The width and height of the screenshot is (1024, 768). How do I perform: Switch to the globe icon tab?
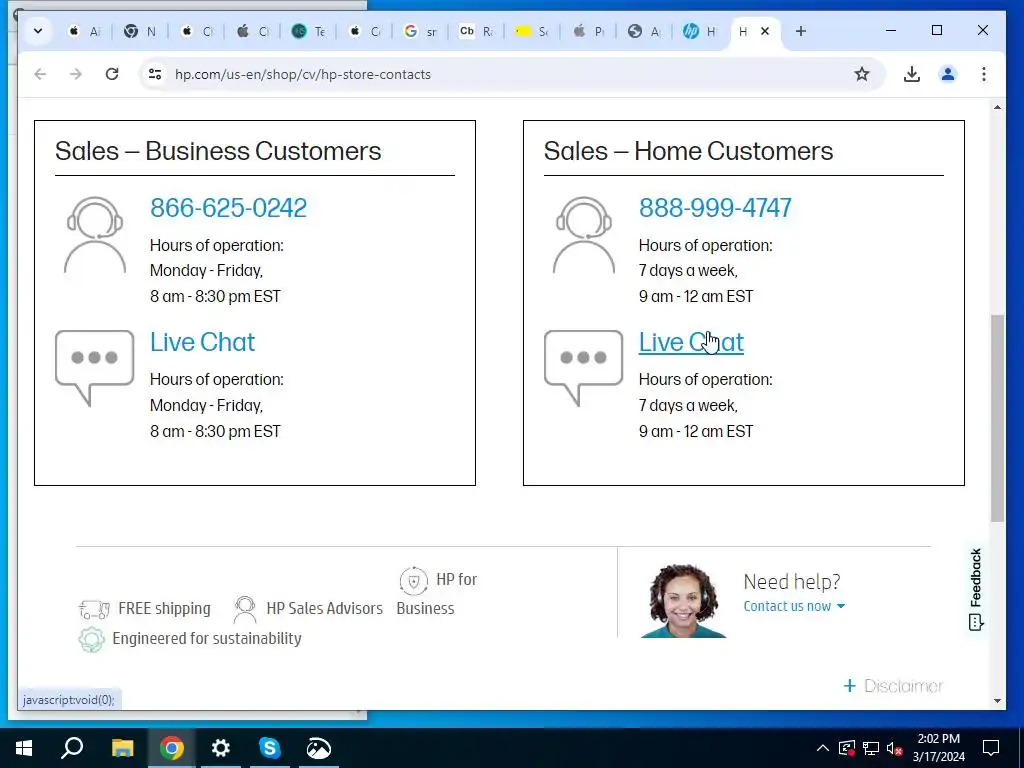[644, 31]
